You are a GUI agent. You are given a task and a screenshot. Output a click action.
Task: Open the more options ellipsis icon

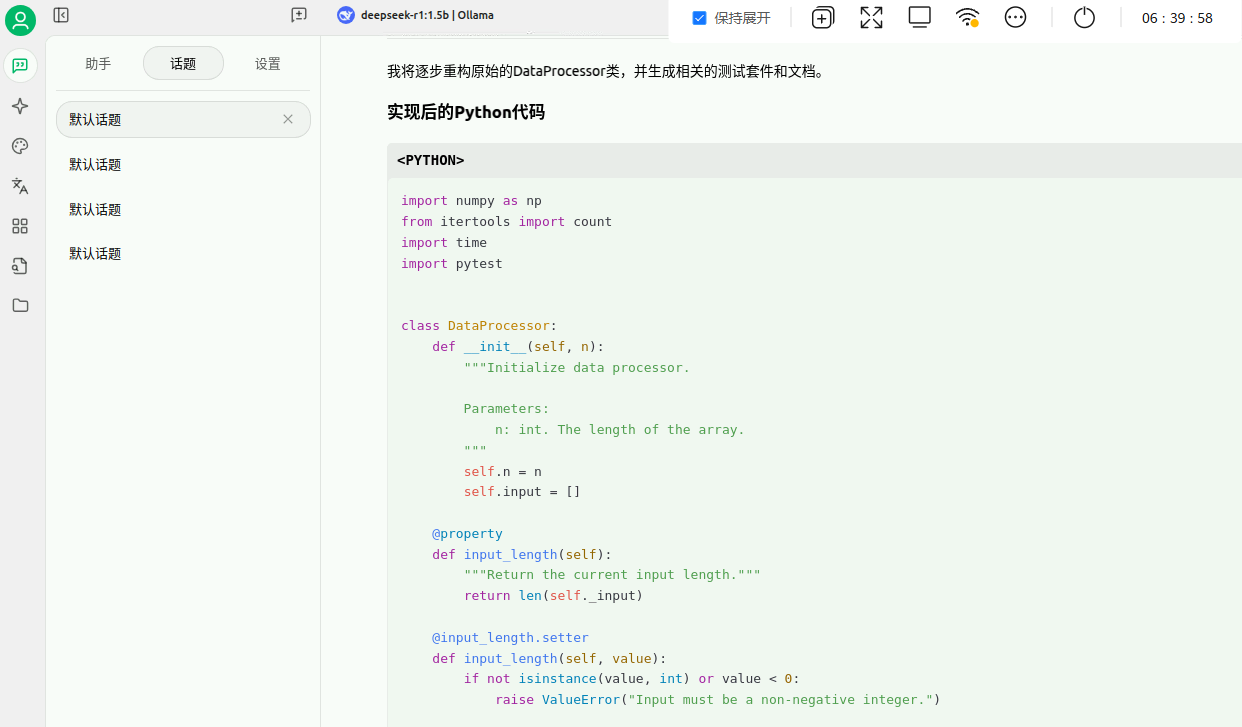click(1016, 17)
